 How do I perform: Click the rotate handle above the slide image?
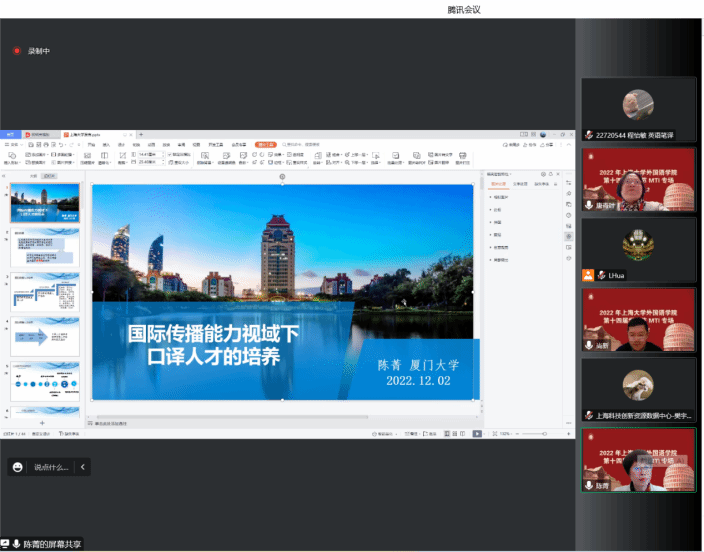[x=282, y=177]
